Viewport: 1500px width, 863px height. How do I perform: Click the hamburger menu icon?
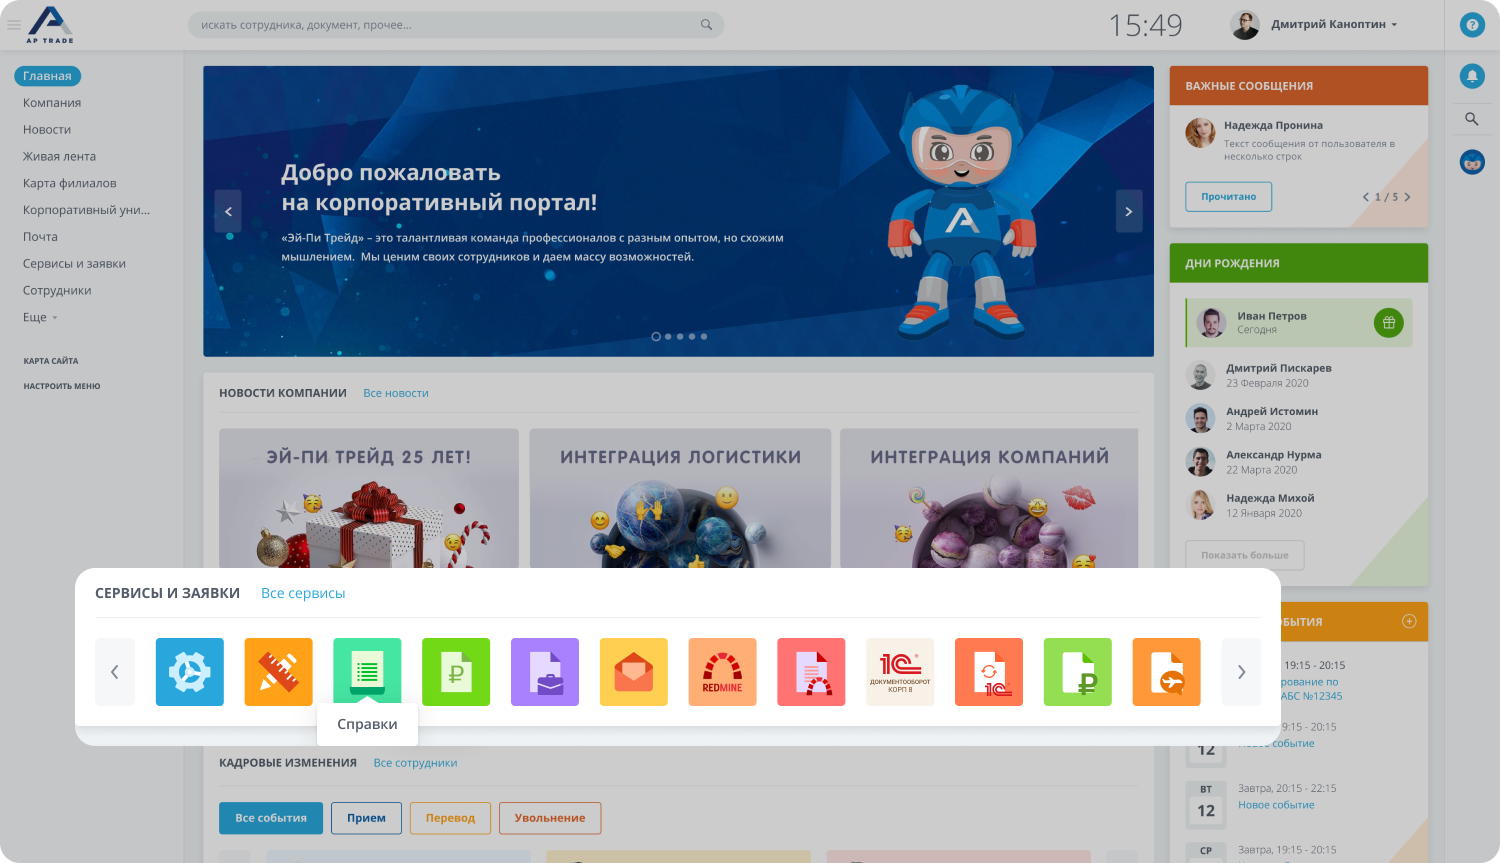point(14,25)
